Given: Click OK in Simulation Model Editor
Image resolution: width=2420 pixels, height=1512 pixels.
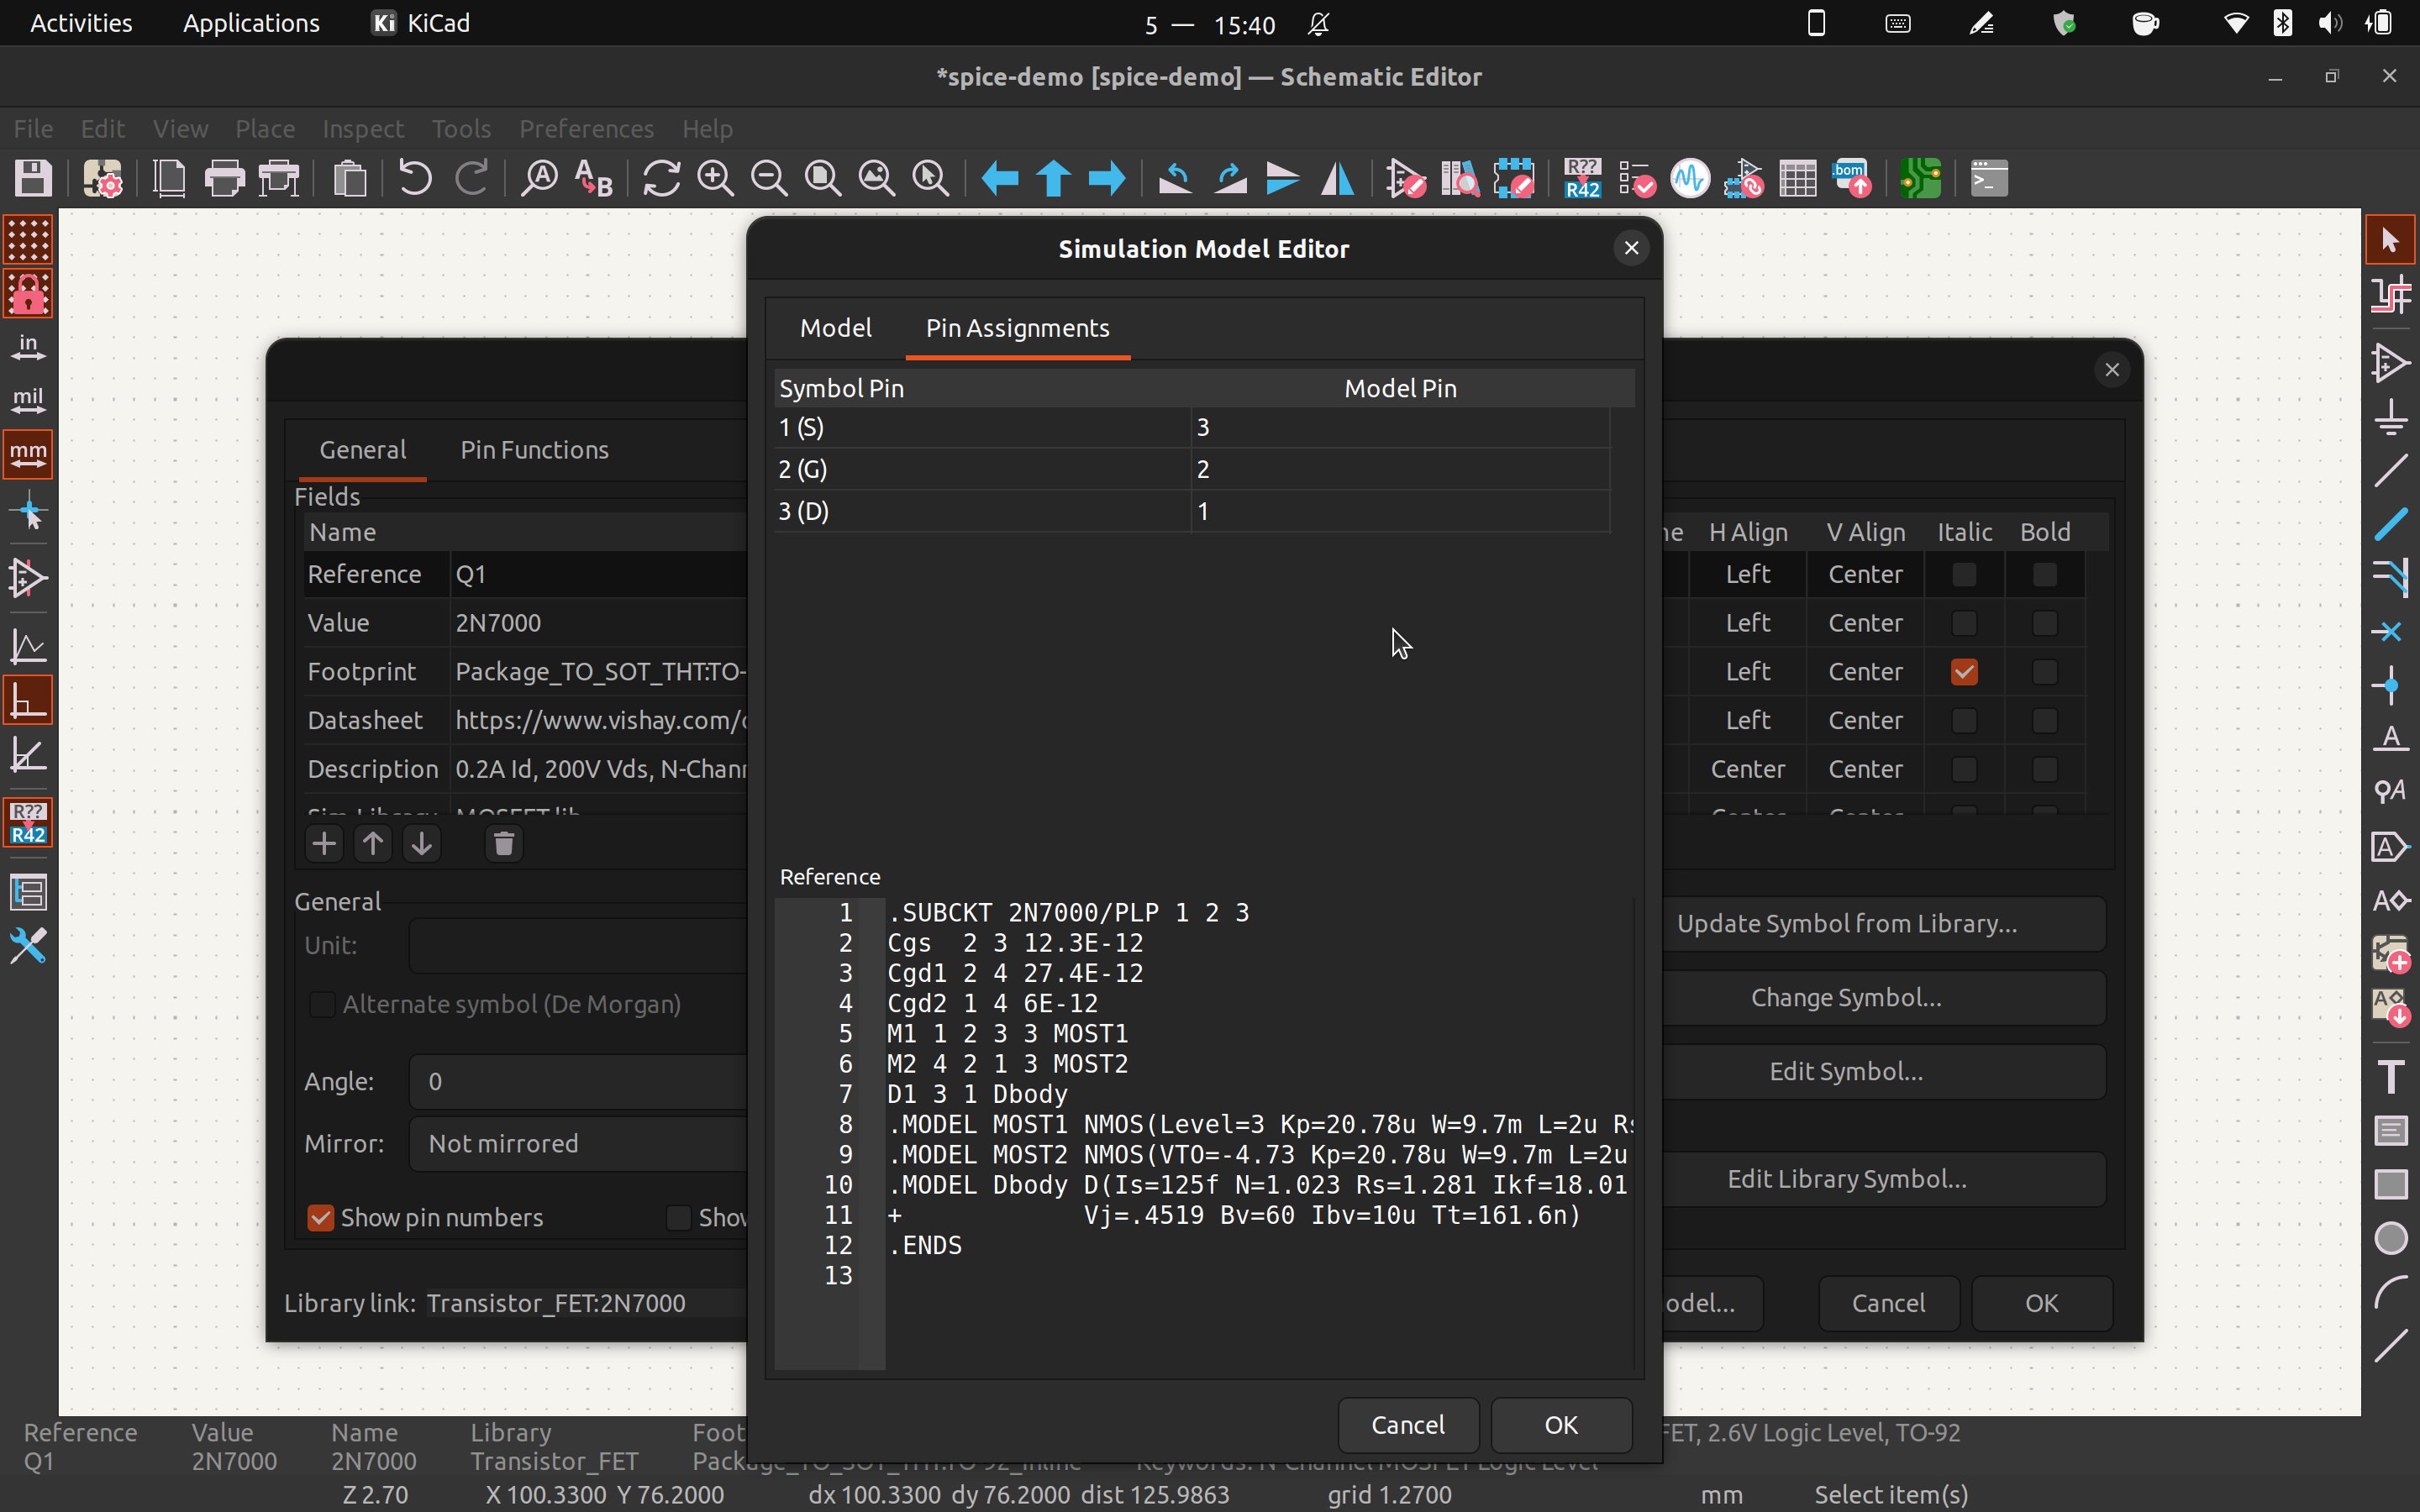Looking at the screenshot, I should point(1560,1424).
